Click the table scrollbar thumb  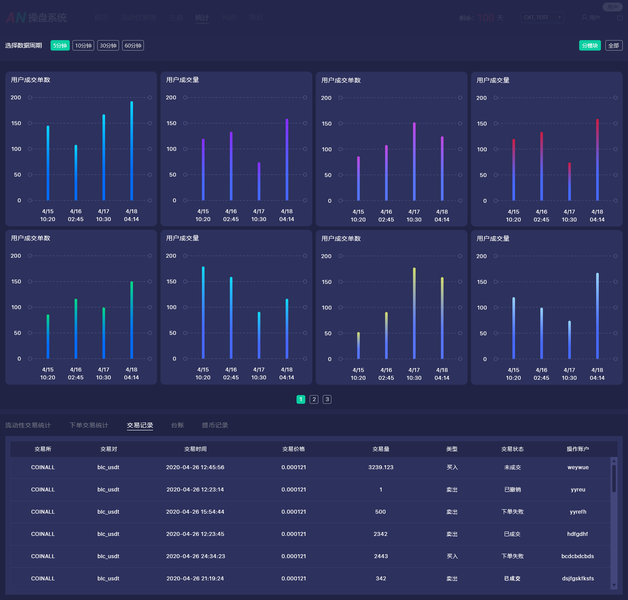[x=614, y=478]
